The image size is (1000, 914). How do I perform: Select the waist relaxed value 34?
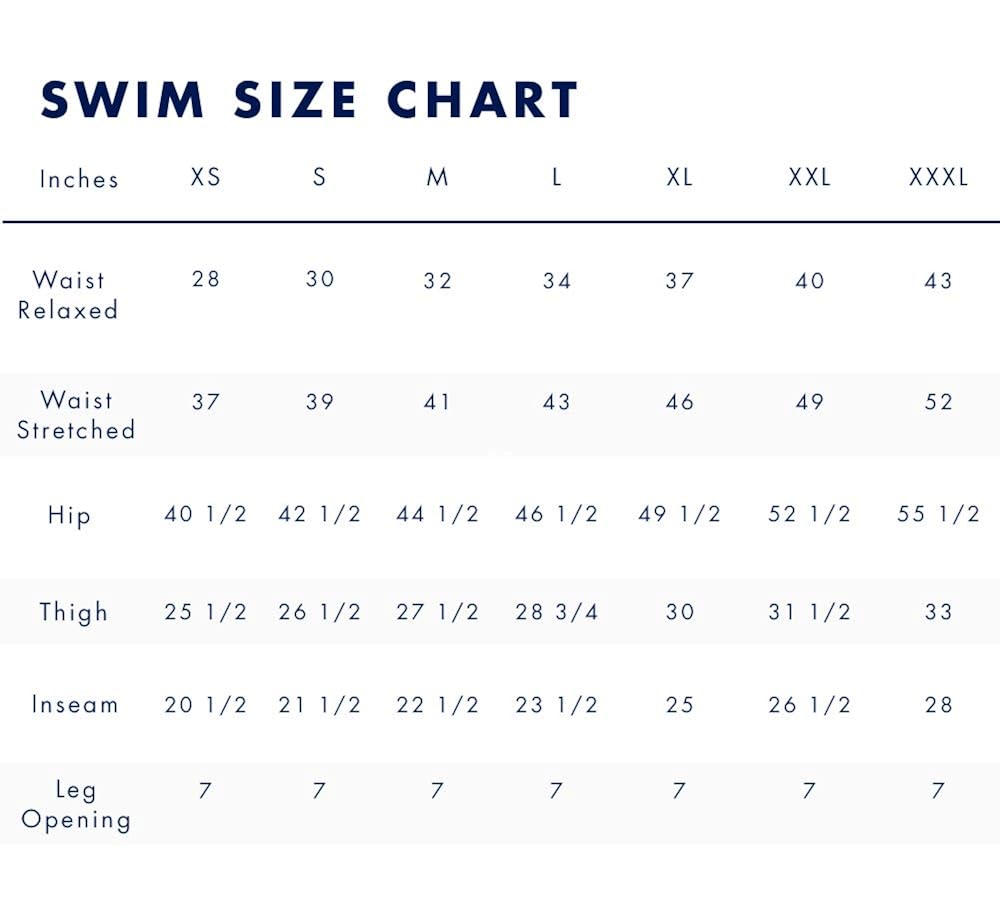pos(556,281)
